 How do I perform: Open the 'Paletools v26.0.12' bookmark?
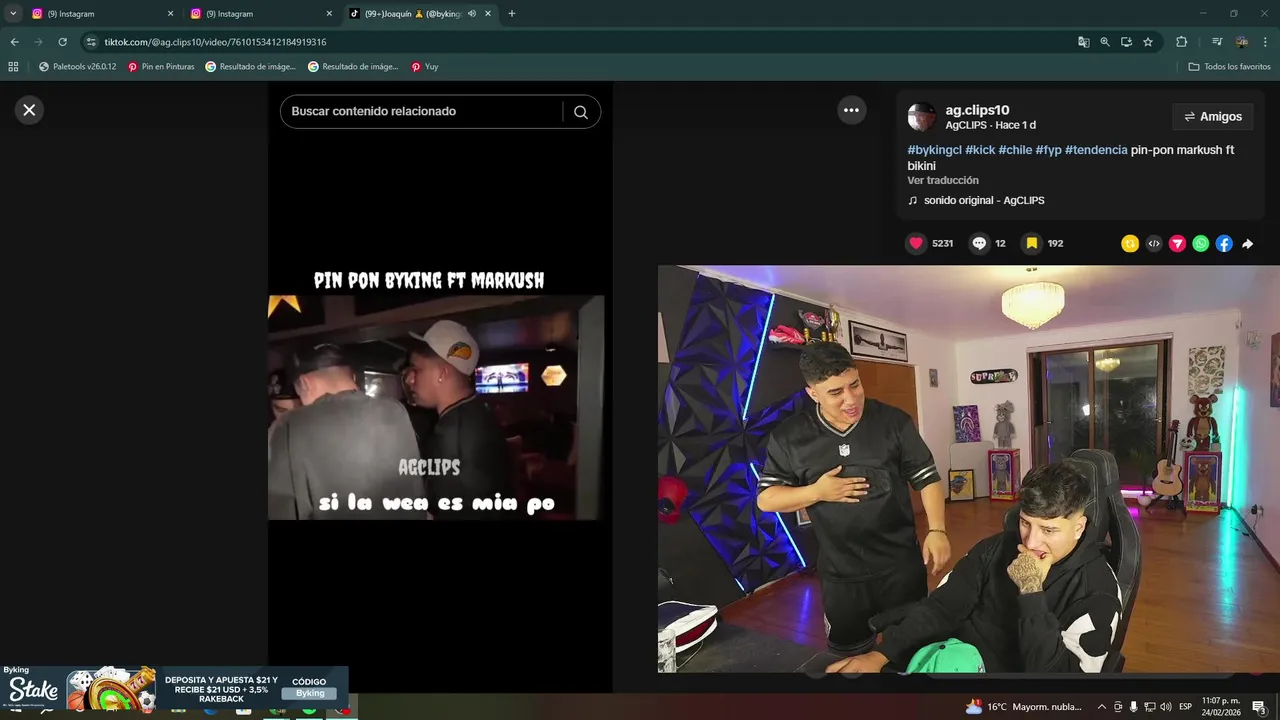coord(77,67)
